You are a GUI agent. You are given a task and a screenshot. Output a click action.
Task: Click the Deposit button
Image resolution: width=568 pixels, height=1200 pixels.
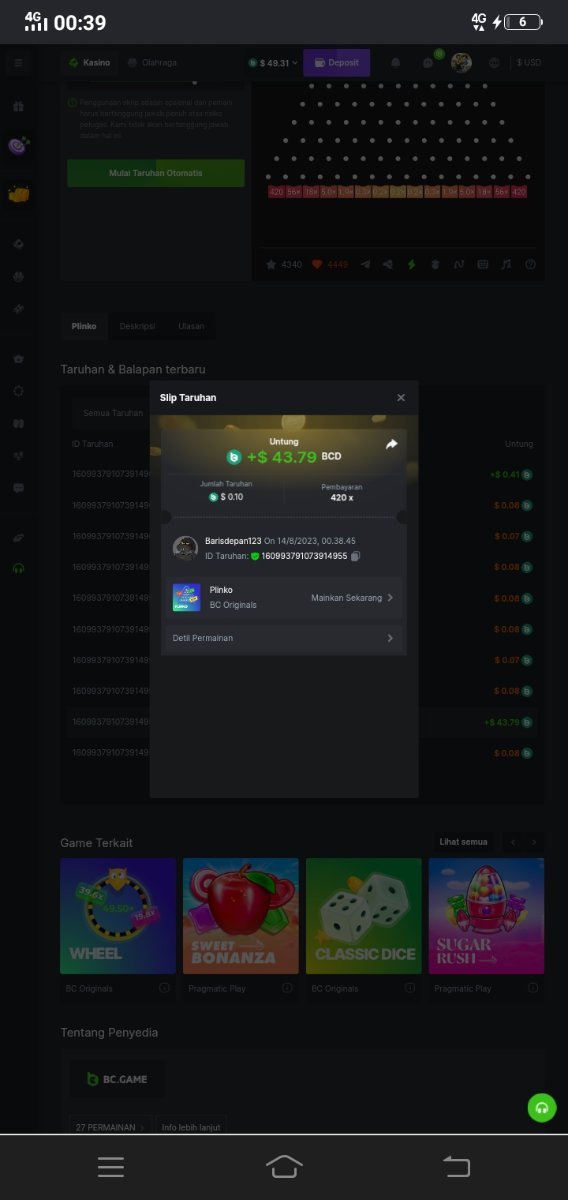click(x=336, y=63)
